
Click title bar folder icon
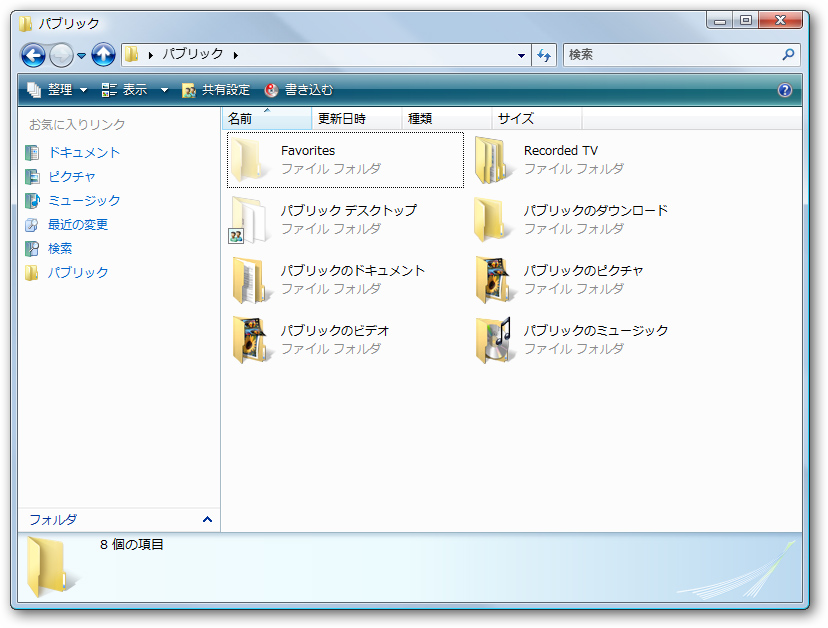coord(25,23)
